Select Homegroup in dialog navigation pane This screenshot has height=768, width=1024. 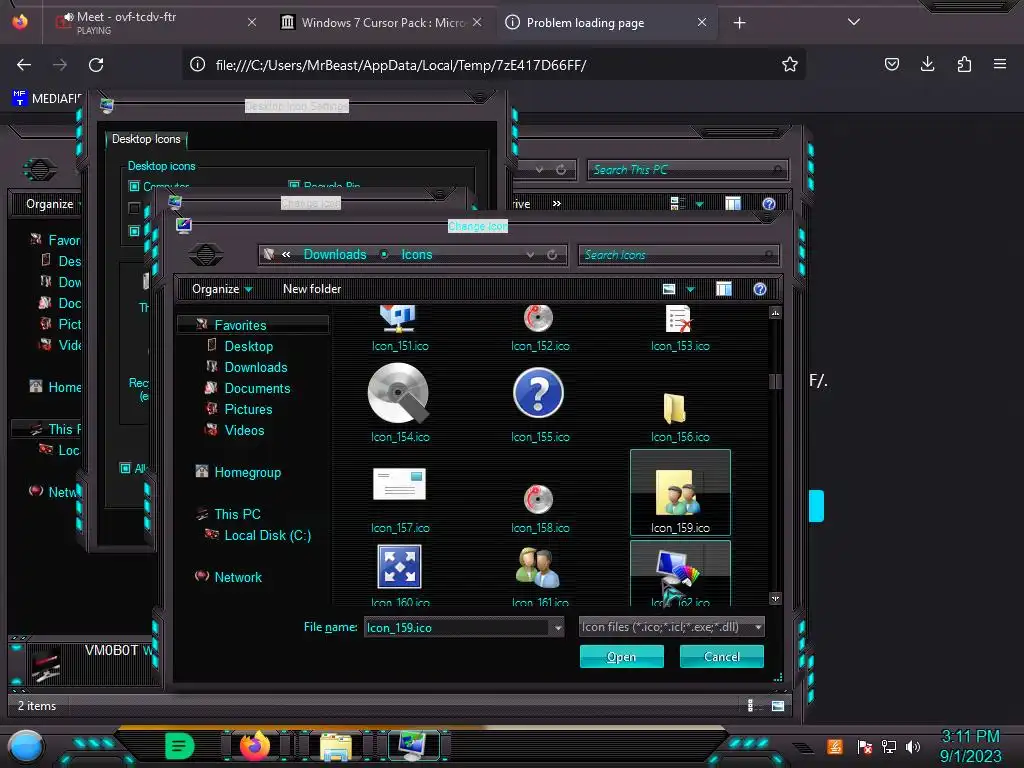(247, 472)
